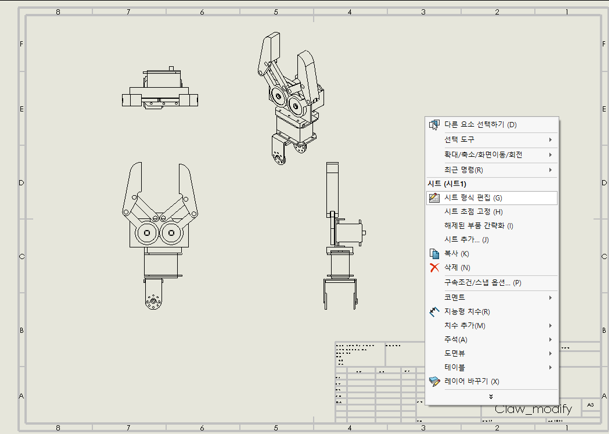Screen dimensions: 609x434
Task: Select 시트 초점 고정 (H)
Action: pyautogui.click(x=492, y=212)
